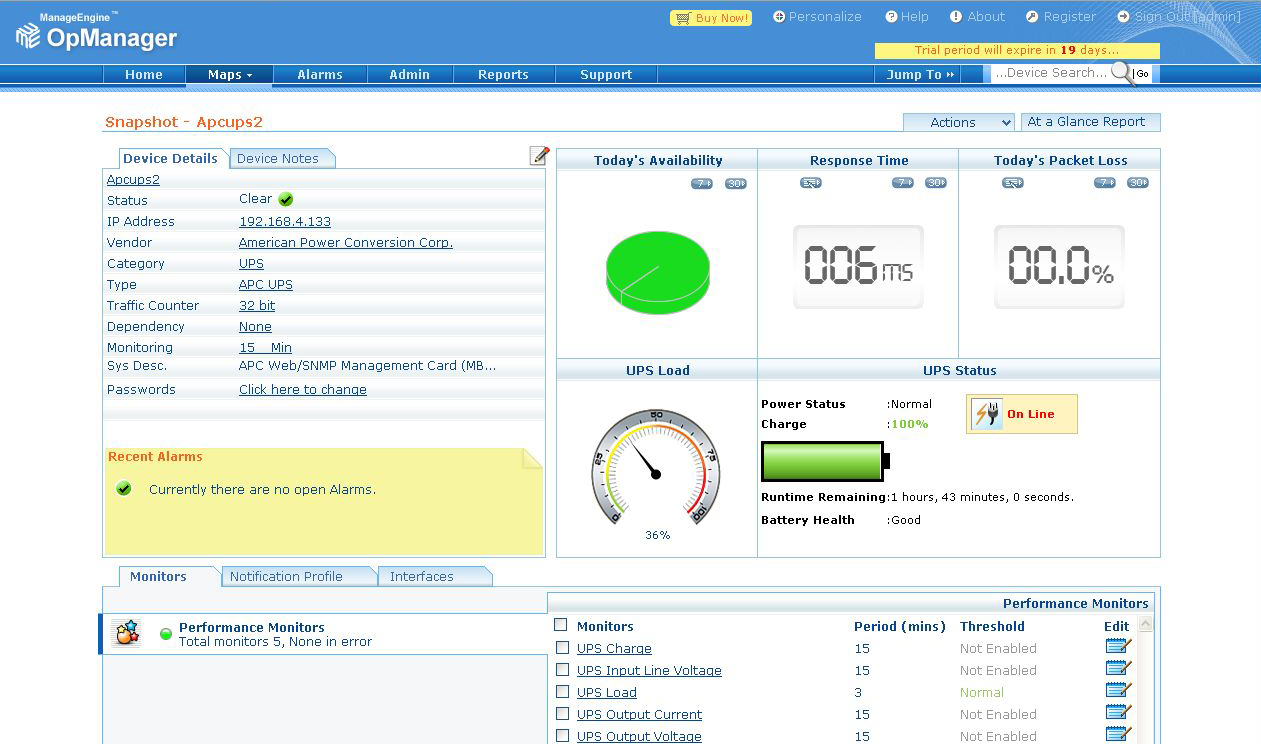Switch to the Notification Profile tab

click(298, 576)
